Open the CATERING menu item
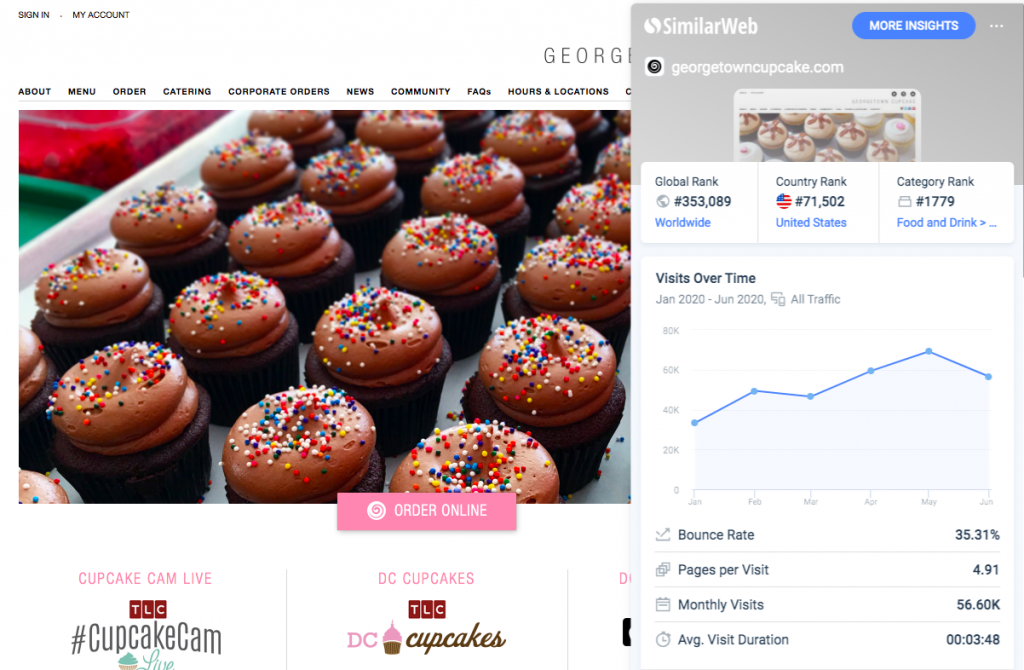 tap(187, 91)
